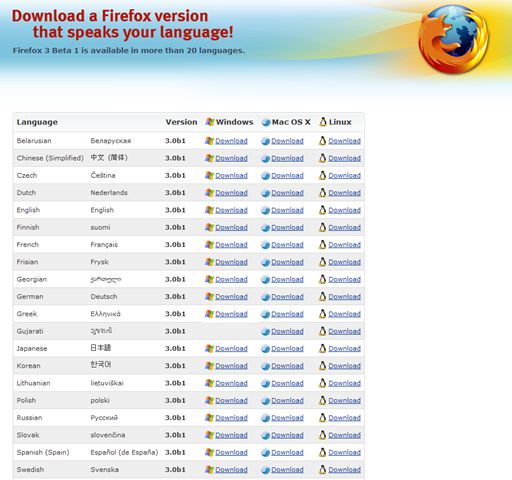The height and width of the screenshot is (480, 512).
Task: Click the Linux penguin icon in German row
Action: pyautogui.click(x=322, y=297)
